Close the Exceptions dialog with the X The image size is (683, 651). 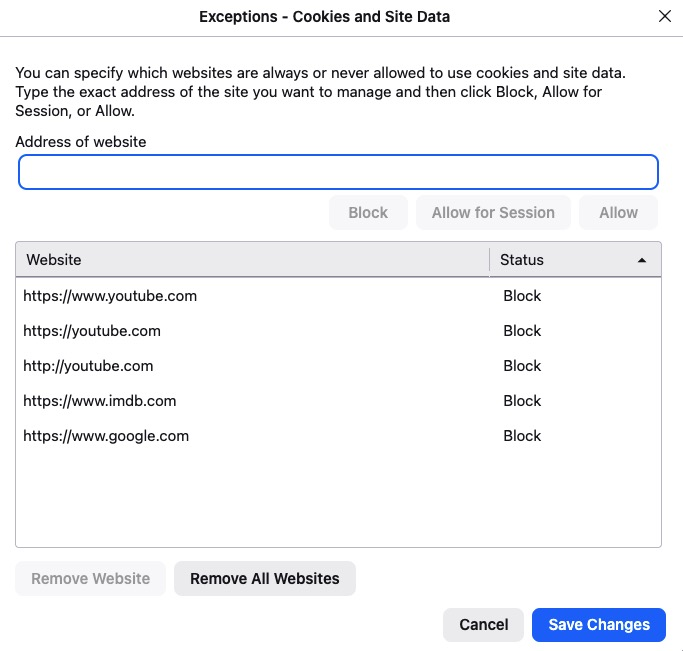point(665,16)
